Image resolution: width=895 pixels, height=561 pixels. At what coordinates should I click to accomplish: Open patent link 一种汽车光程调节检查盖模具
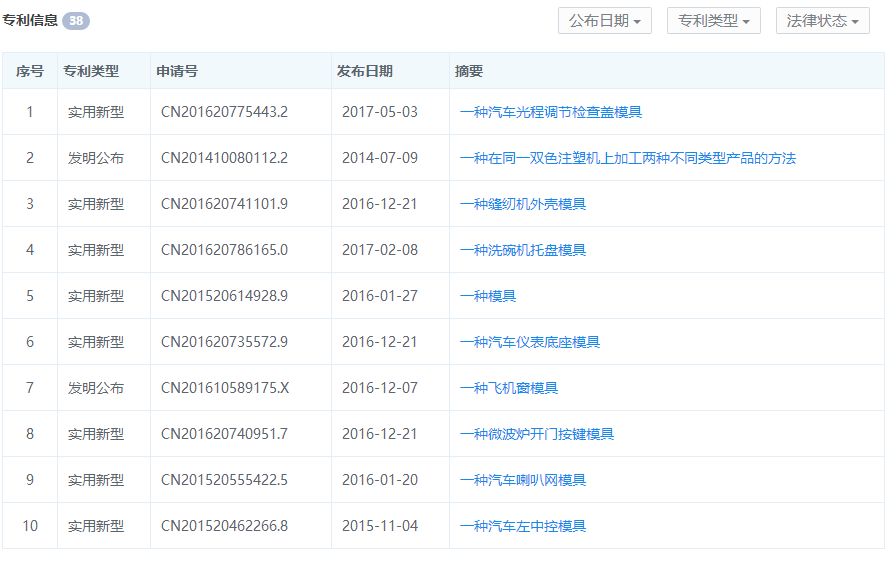click(550, 112)
